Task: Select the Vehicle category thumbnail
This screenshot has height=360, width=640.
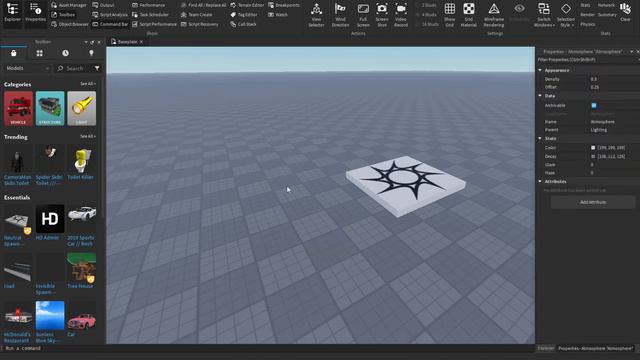Action: click(x=18, y=108)
